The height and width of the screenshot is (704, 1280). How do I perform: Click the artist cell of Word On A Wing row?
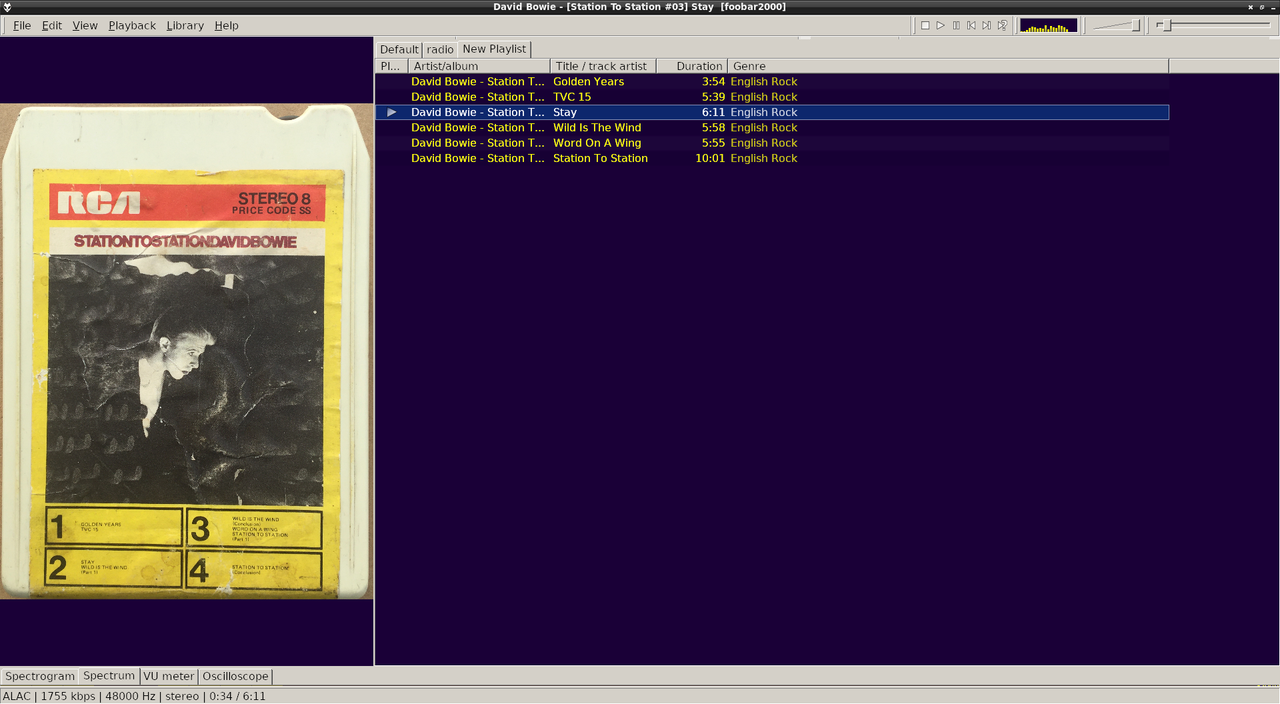click(478, 143)
